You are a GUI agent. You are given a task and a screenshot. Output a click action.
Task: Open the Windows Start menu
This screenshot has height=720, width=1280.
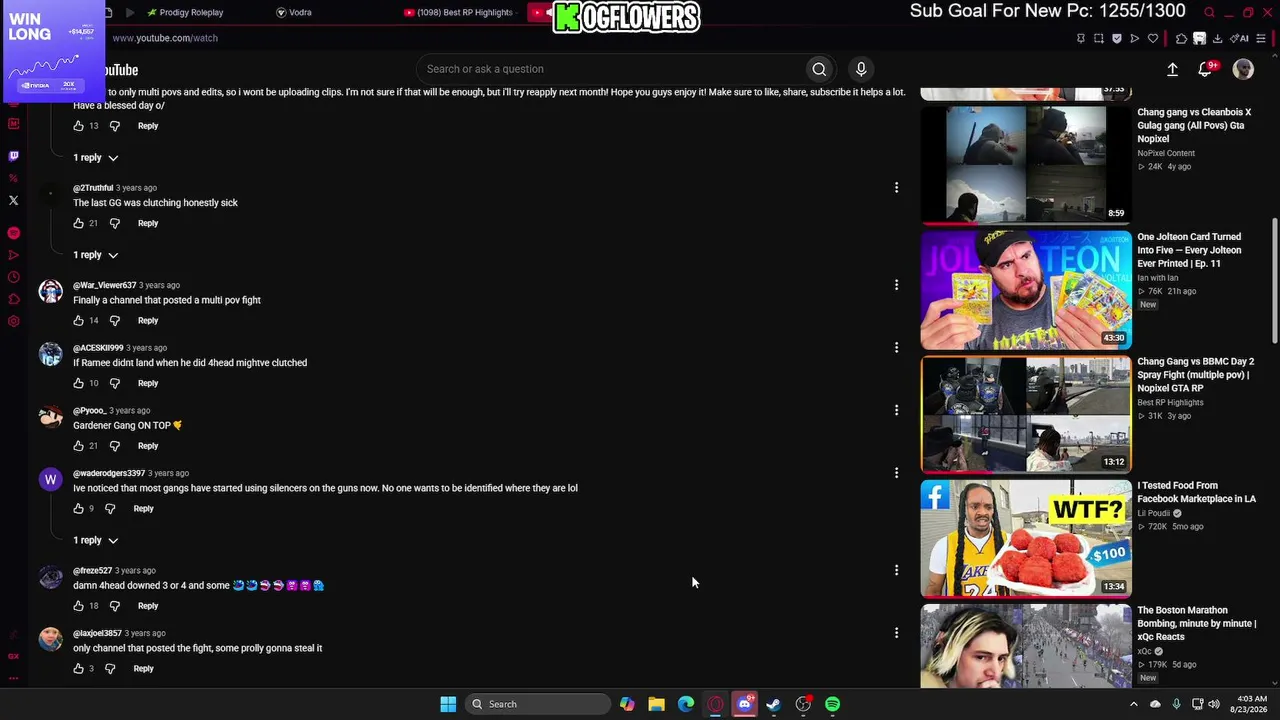[x=448, y=704]
